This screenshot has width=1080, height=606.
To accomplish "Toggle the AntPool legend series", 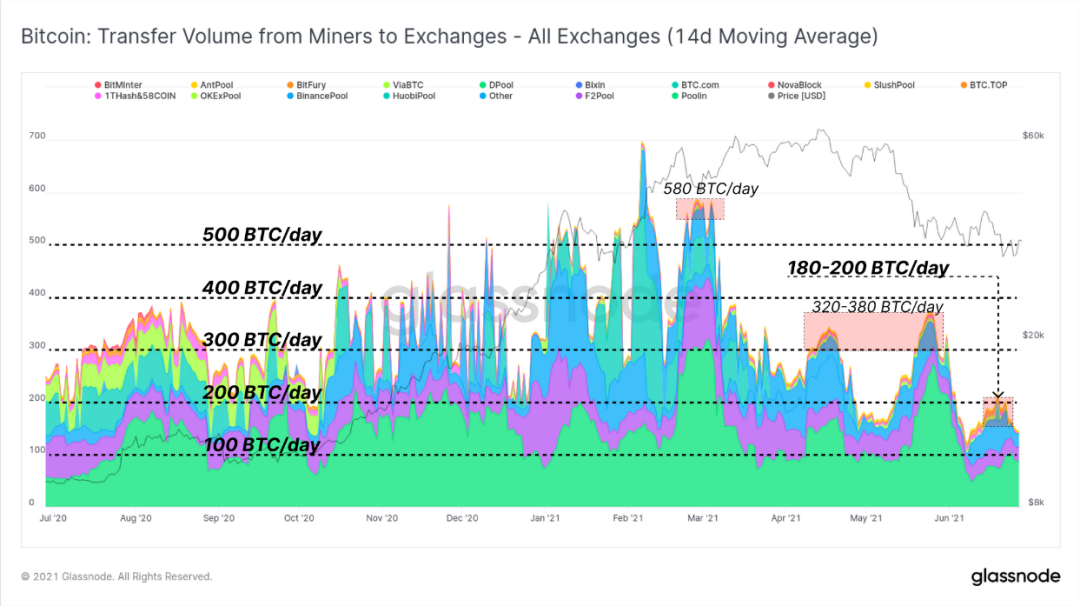I will coord(212,85).
